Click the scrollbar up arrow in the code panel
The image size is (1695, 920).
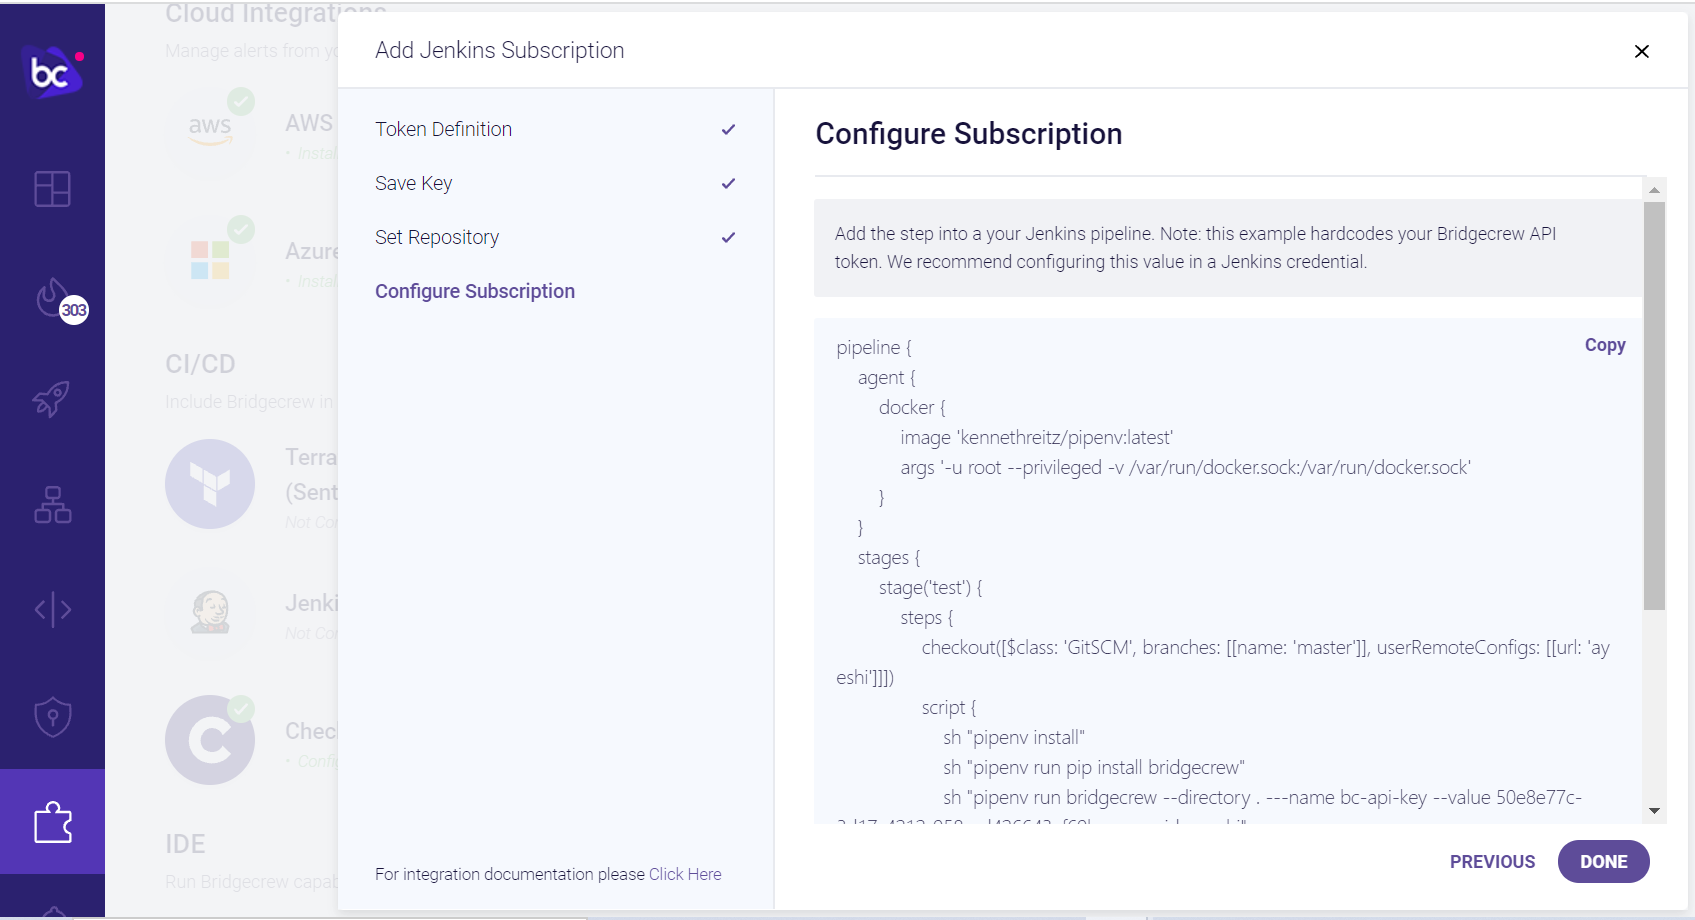point(1654,189)
